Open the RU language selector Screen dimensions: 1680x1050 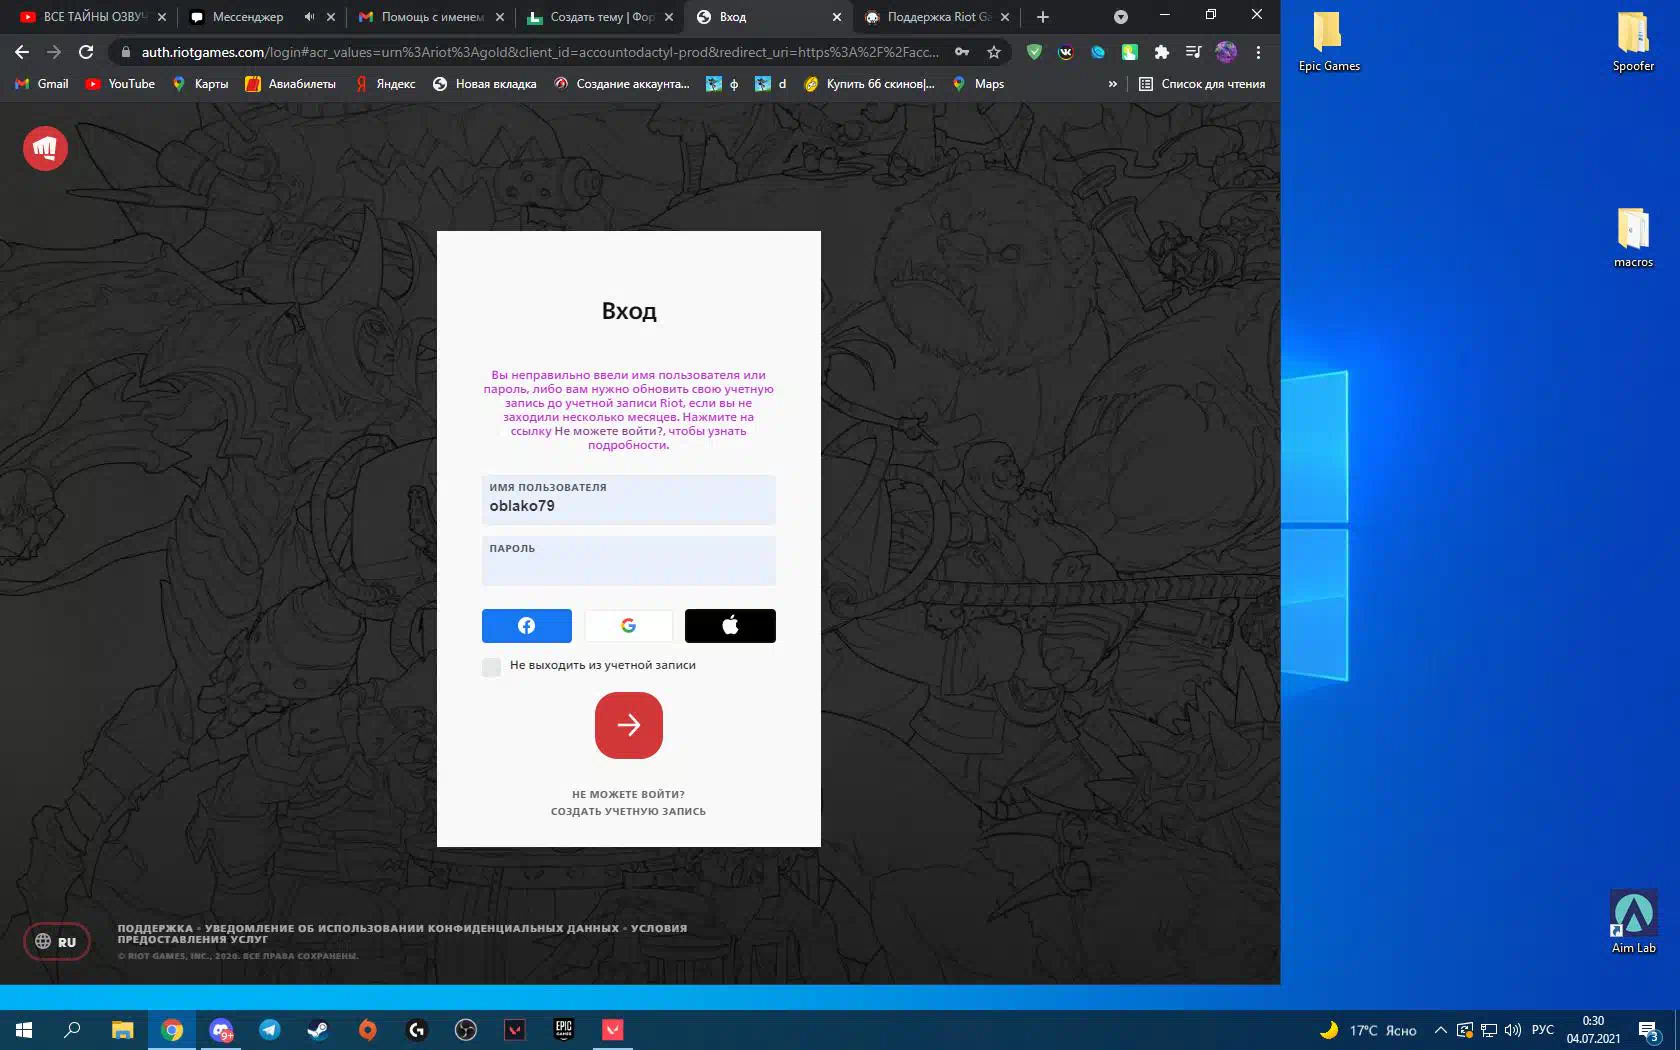point(56,941)
